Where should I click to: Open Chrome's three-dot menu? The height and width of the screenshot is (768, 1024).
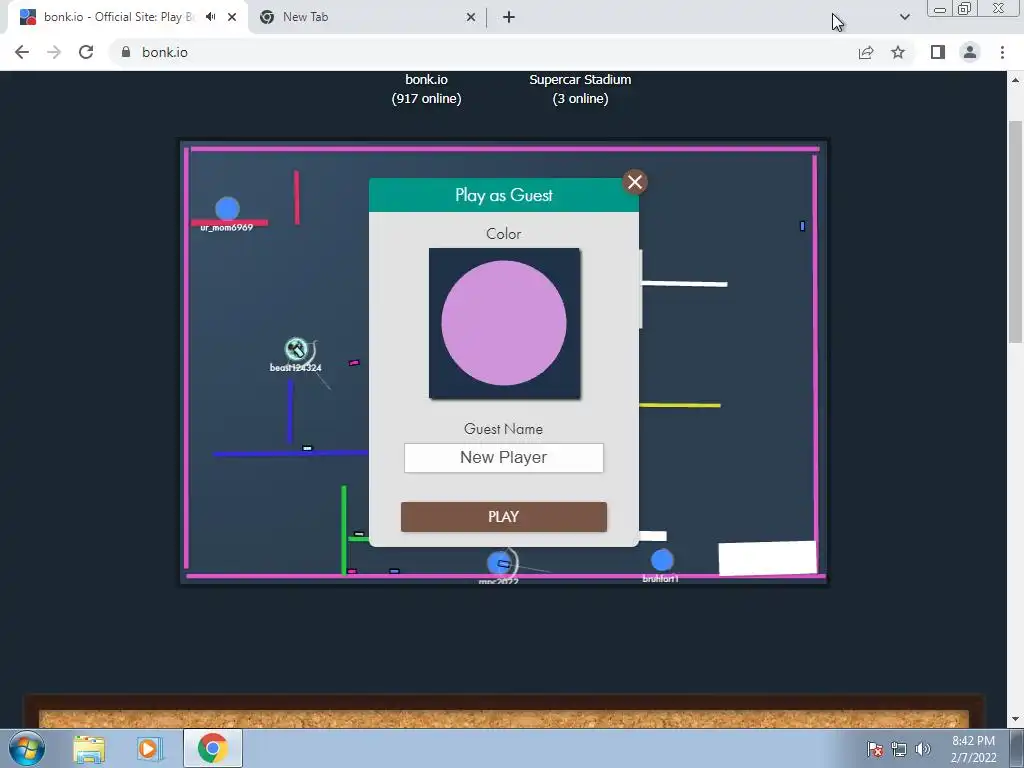click(x=1002, y=52)
